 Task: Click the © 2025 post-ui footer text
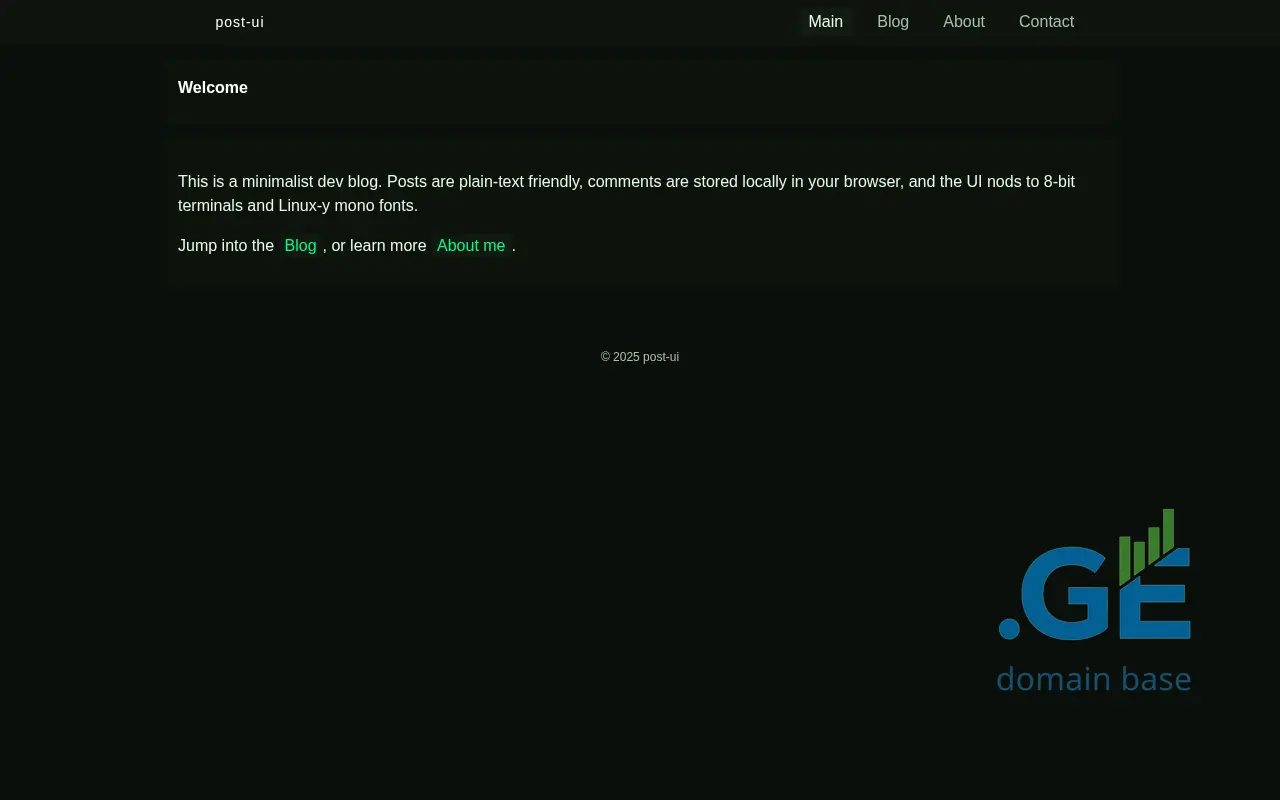(x=640, y=357)
